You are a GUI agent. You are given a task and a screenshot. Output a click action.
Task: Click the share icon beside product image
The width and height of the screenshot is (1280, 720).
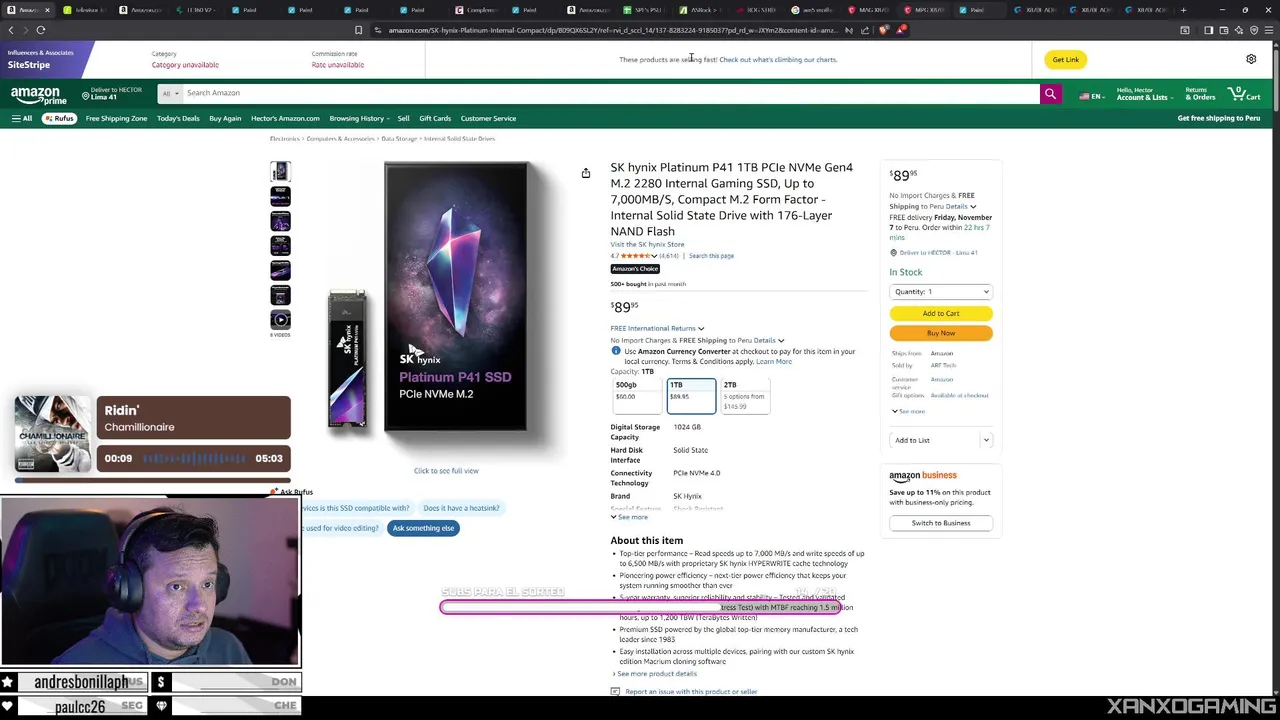tap(586, 174)
